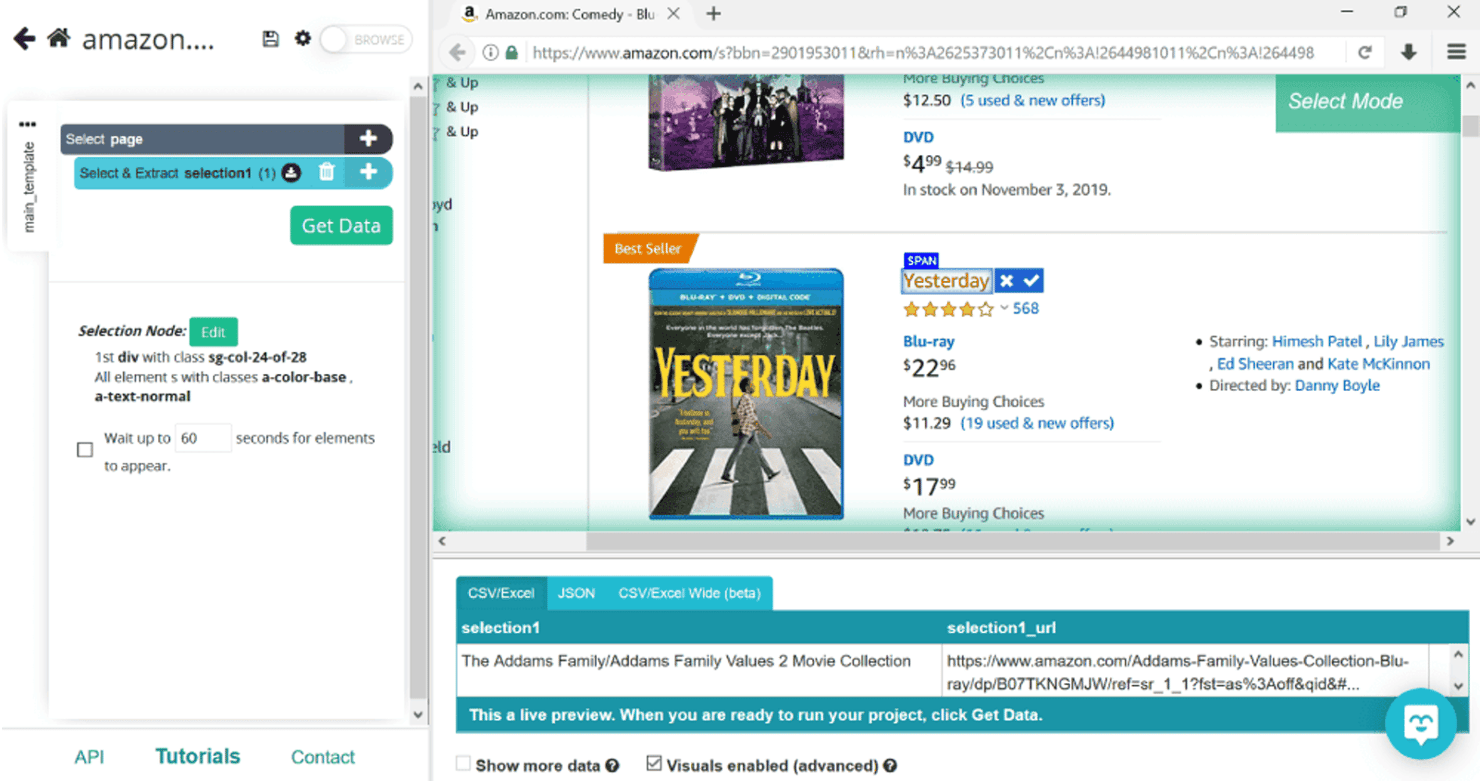Click the green Edit selection node button
This screenshot has width=1480, height=781.
click(213, 332)
